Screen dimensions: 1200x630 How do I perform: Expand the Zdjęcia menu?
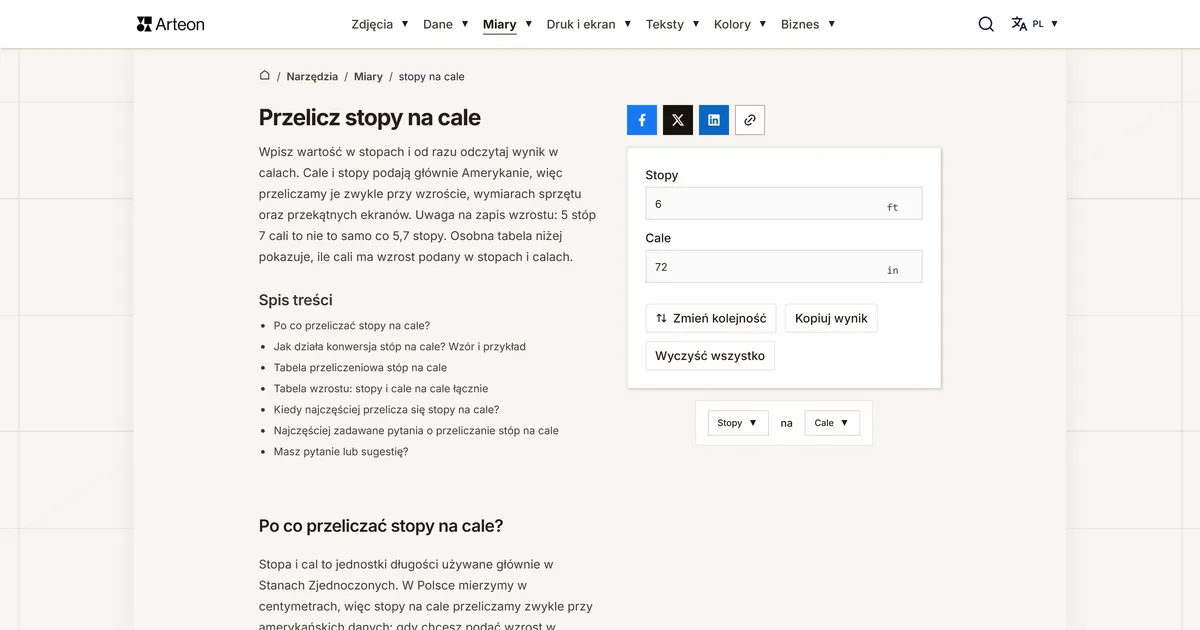(380, 24)
